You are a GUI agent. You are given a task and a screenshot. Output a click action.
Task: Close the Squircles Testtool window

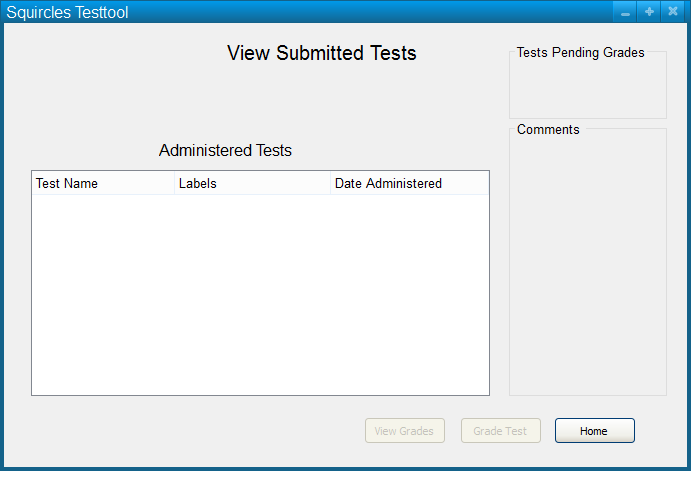pyautogui.click(x=673, y=12)
